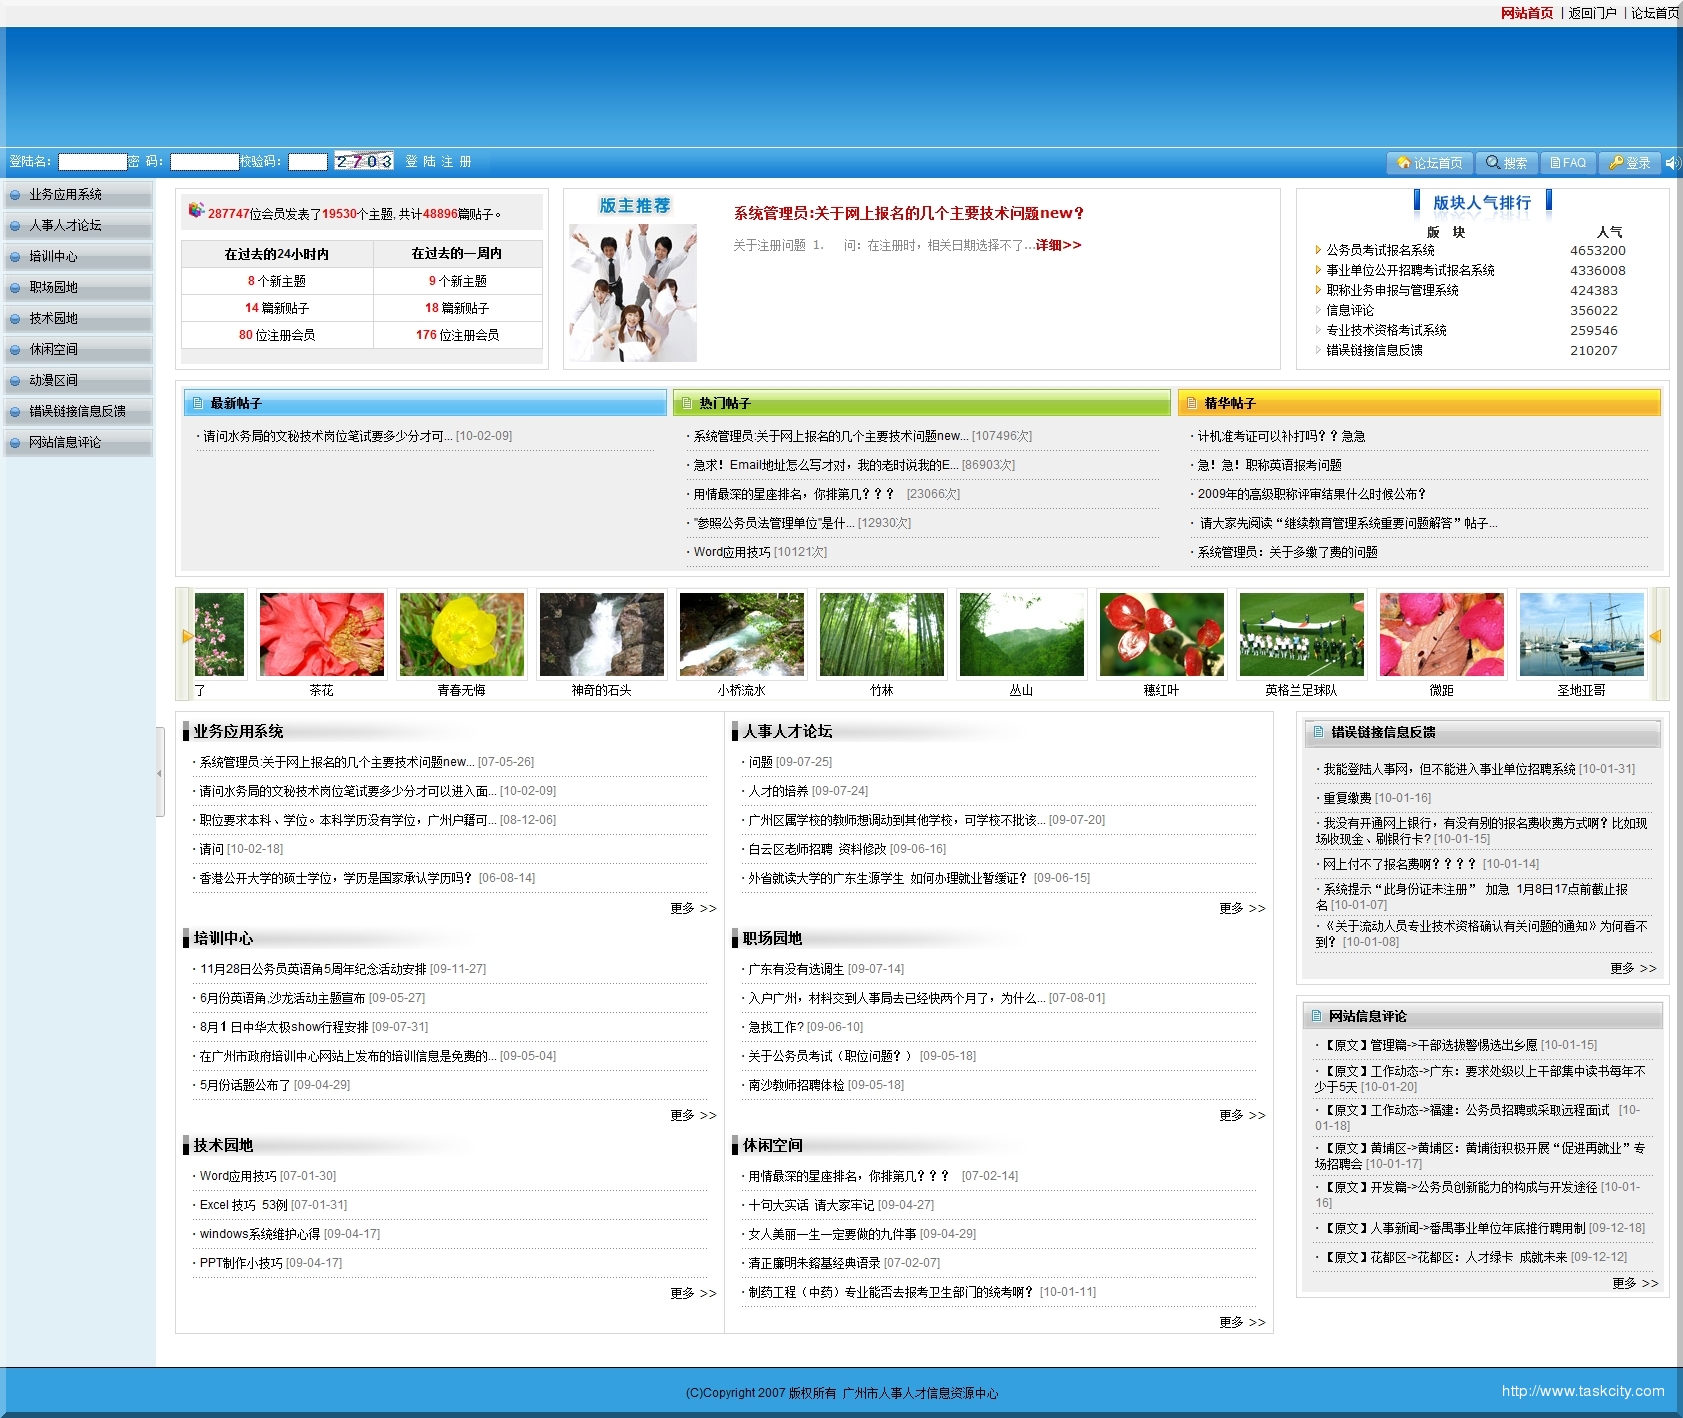Click the captcha image 2703

363,161
